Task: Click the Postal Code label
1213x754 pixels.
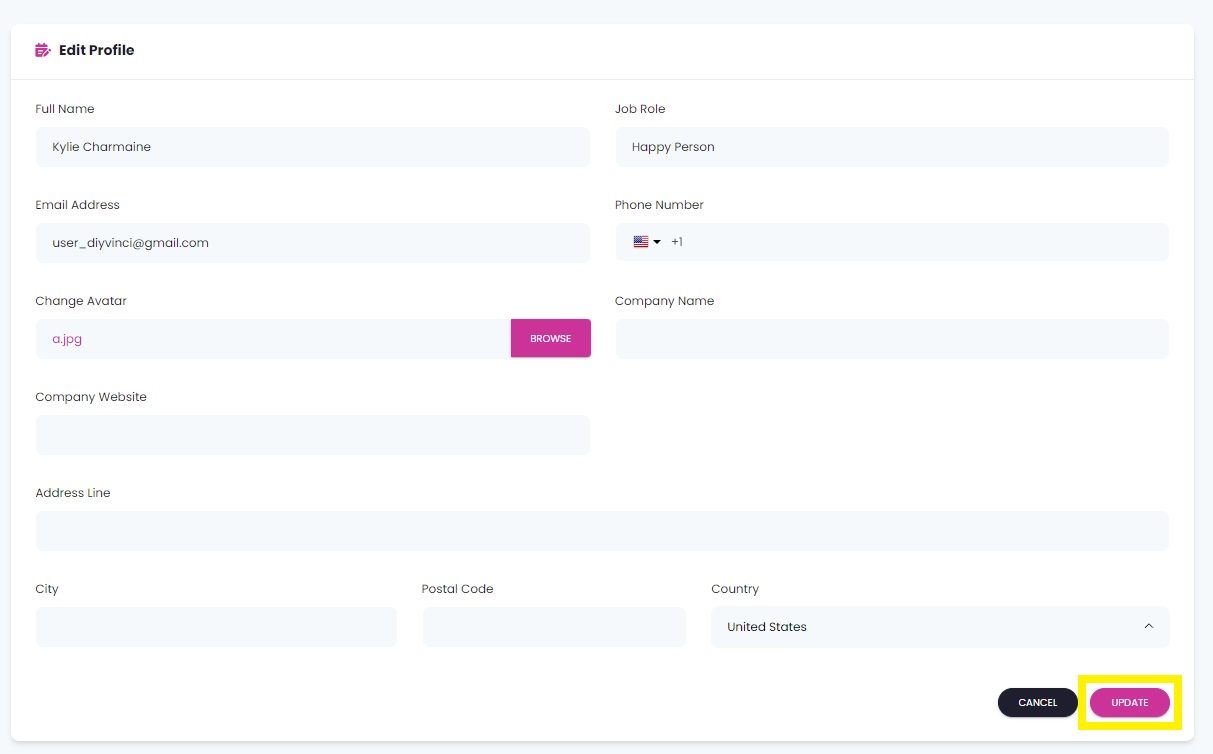Action: tap(457, 589)
